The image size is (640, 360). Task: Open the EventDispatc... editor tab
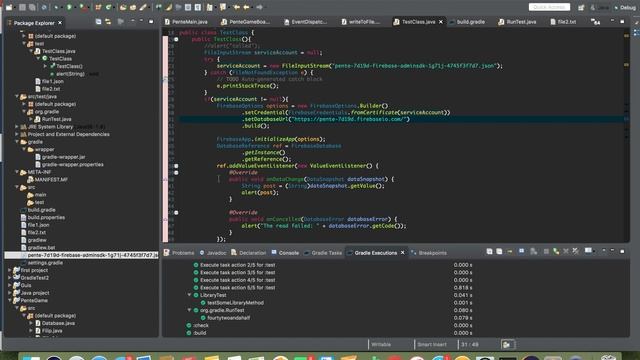[x=305, y=22]
